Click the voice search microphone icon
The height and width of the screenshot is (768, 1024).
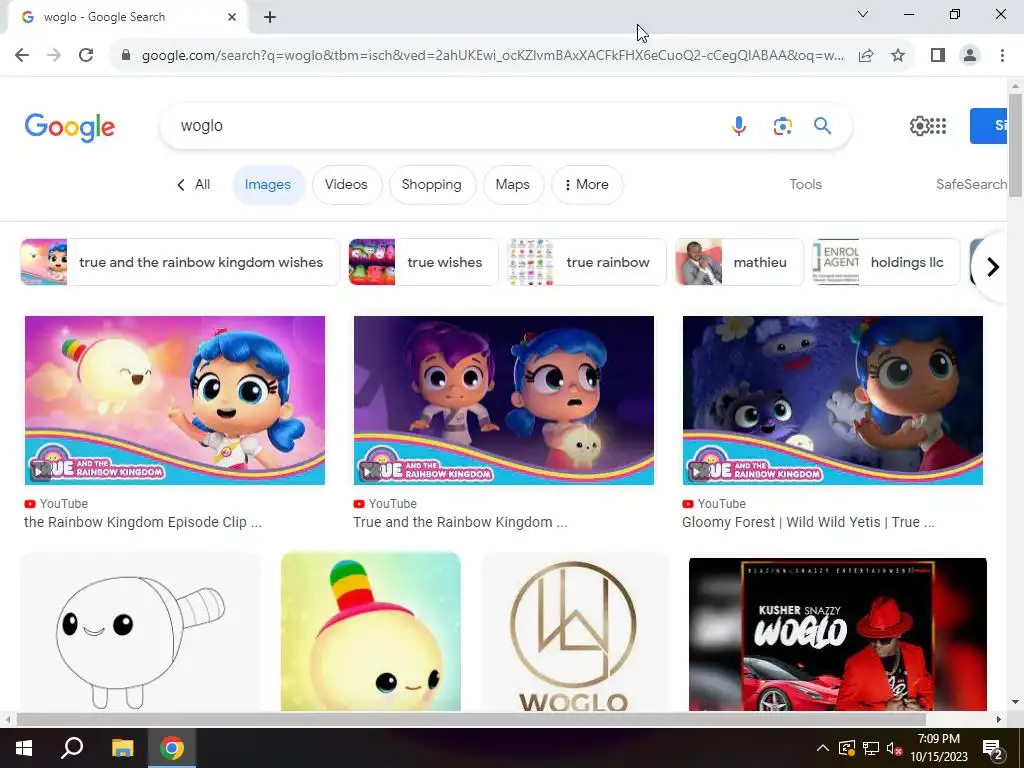[x=739, y=125]
